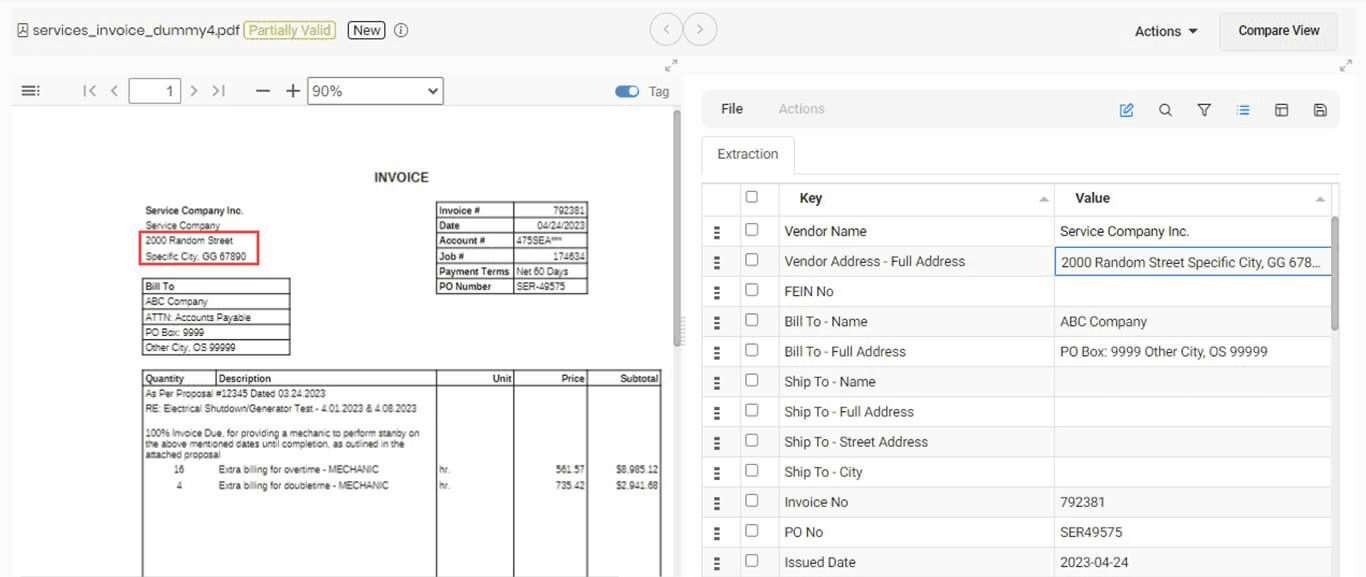Check the FEIN No row checkbox
This screenshot has width=1366, height=577.
pyautogui.click(x=752, y=290)
